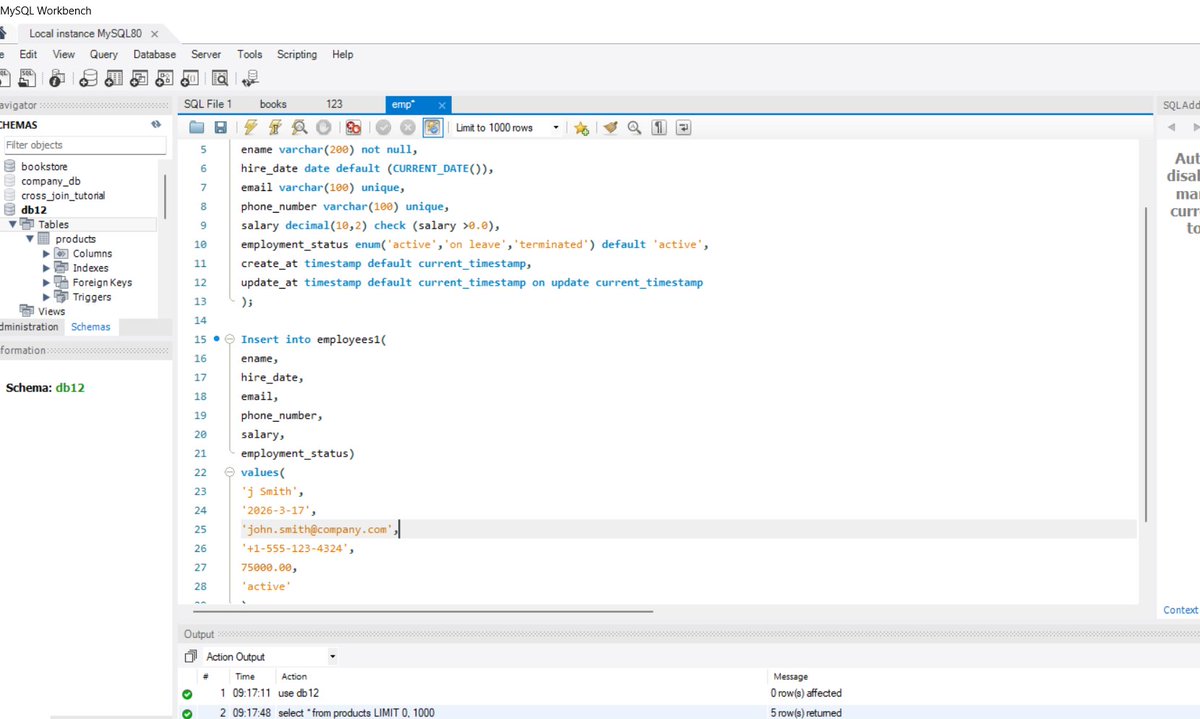Close Local instance MySQL80 connection tab
This screenshot has width=1200, height=719.
155,33
